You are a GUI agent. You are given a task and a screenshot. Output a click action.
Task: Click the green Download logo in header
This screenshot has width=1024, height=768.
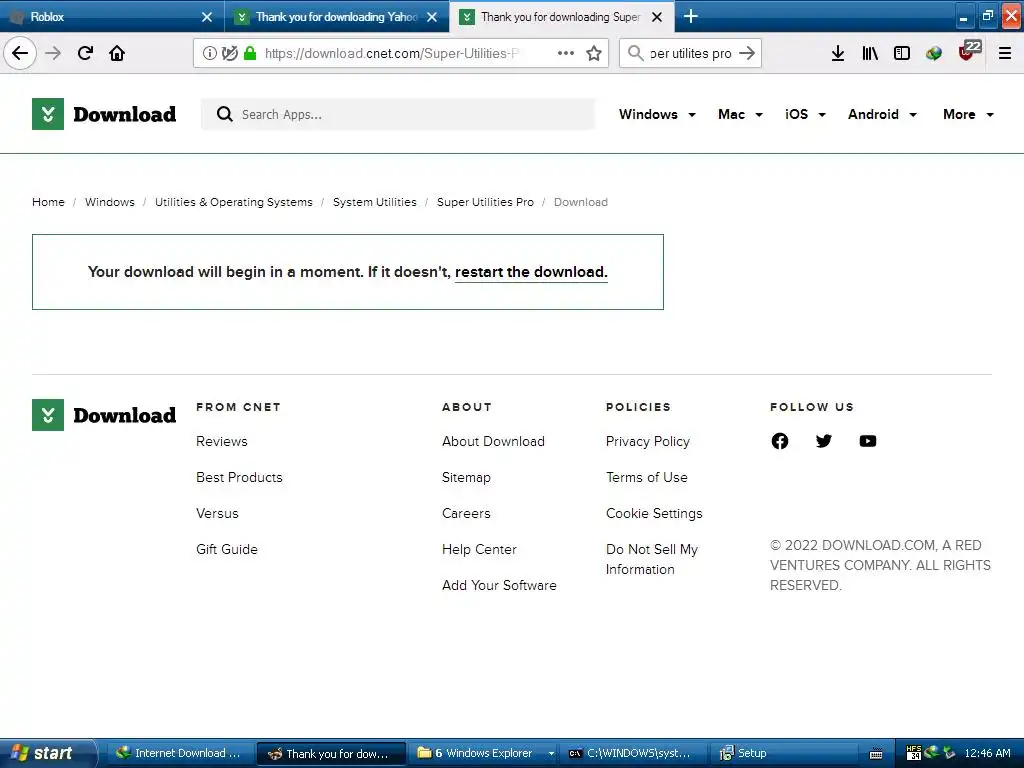pyautogui.click(x=104, y=114)
